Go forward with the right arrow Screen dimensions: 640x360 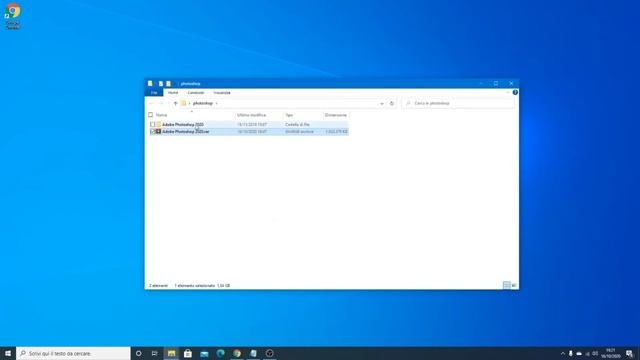[x=161, y=104]
